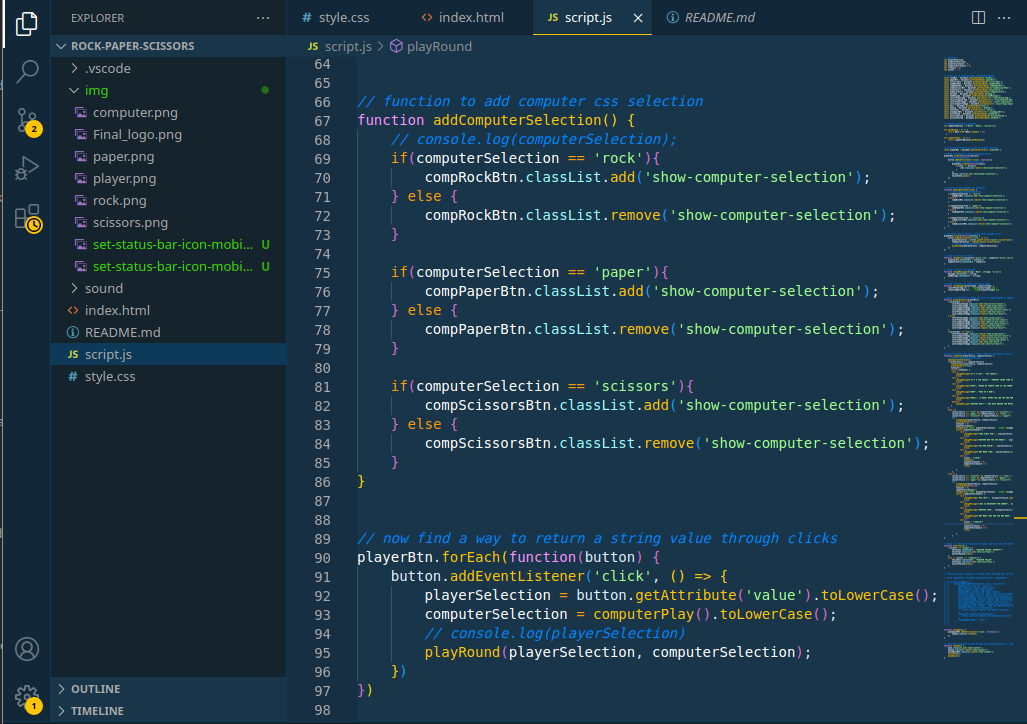Open editor more actions ellipsis
The image size is (1027, 724).
point(1003,18)
